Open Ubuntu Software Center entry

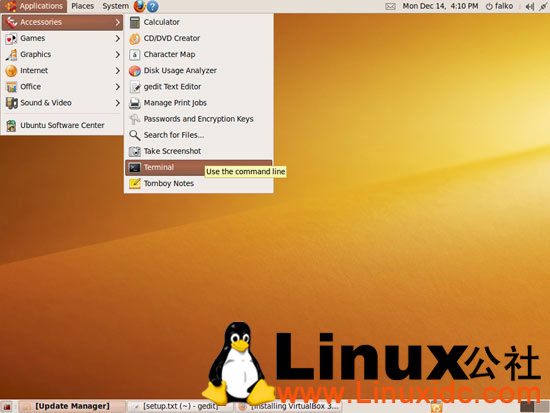click(63, 125)
